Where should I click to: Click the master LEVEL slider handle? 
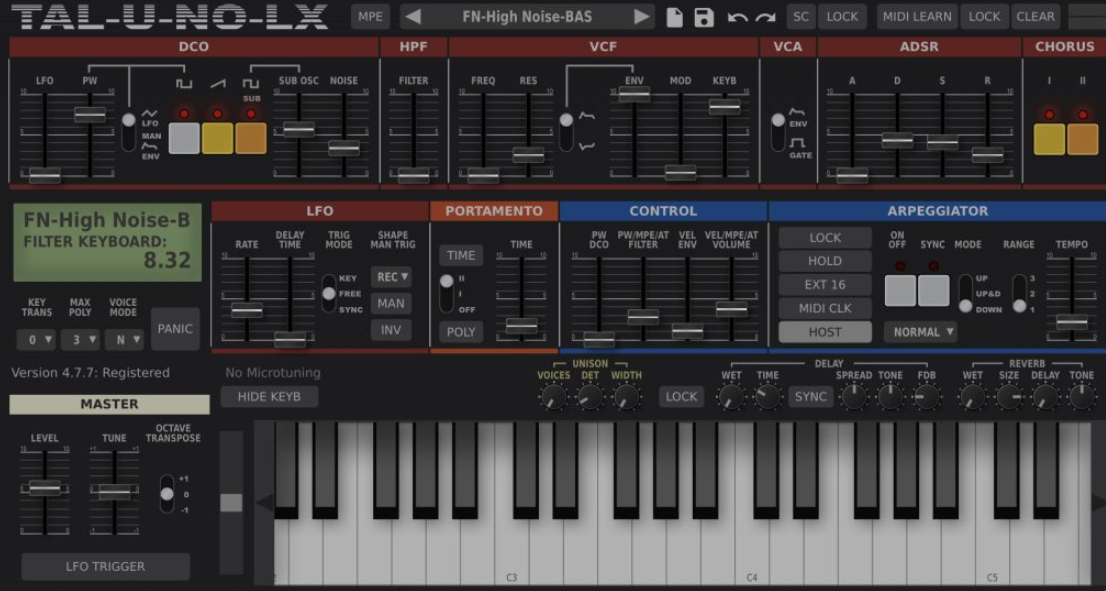pyautogui.click(x=44, y=488)
